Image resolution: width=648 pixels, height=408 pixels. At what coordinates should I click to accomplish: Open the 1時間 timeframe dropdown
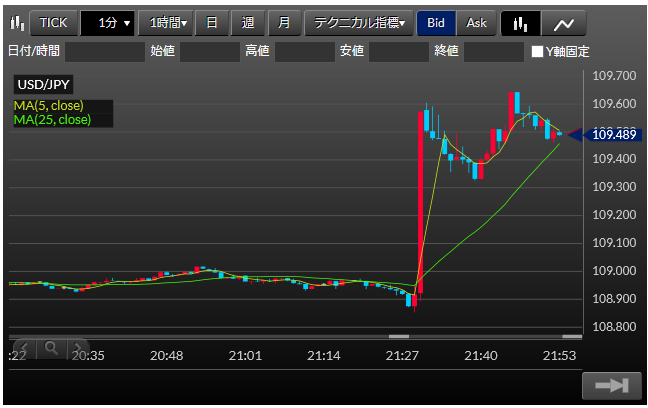coord(165,23)
